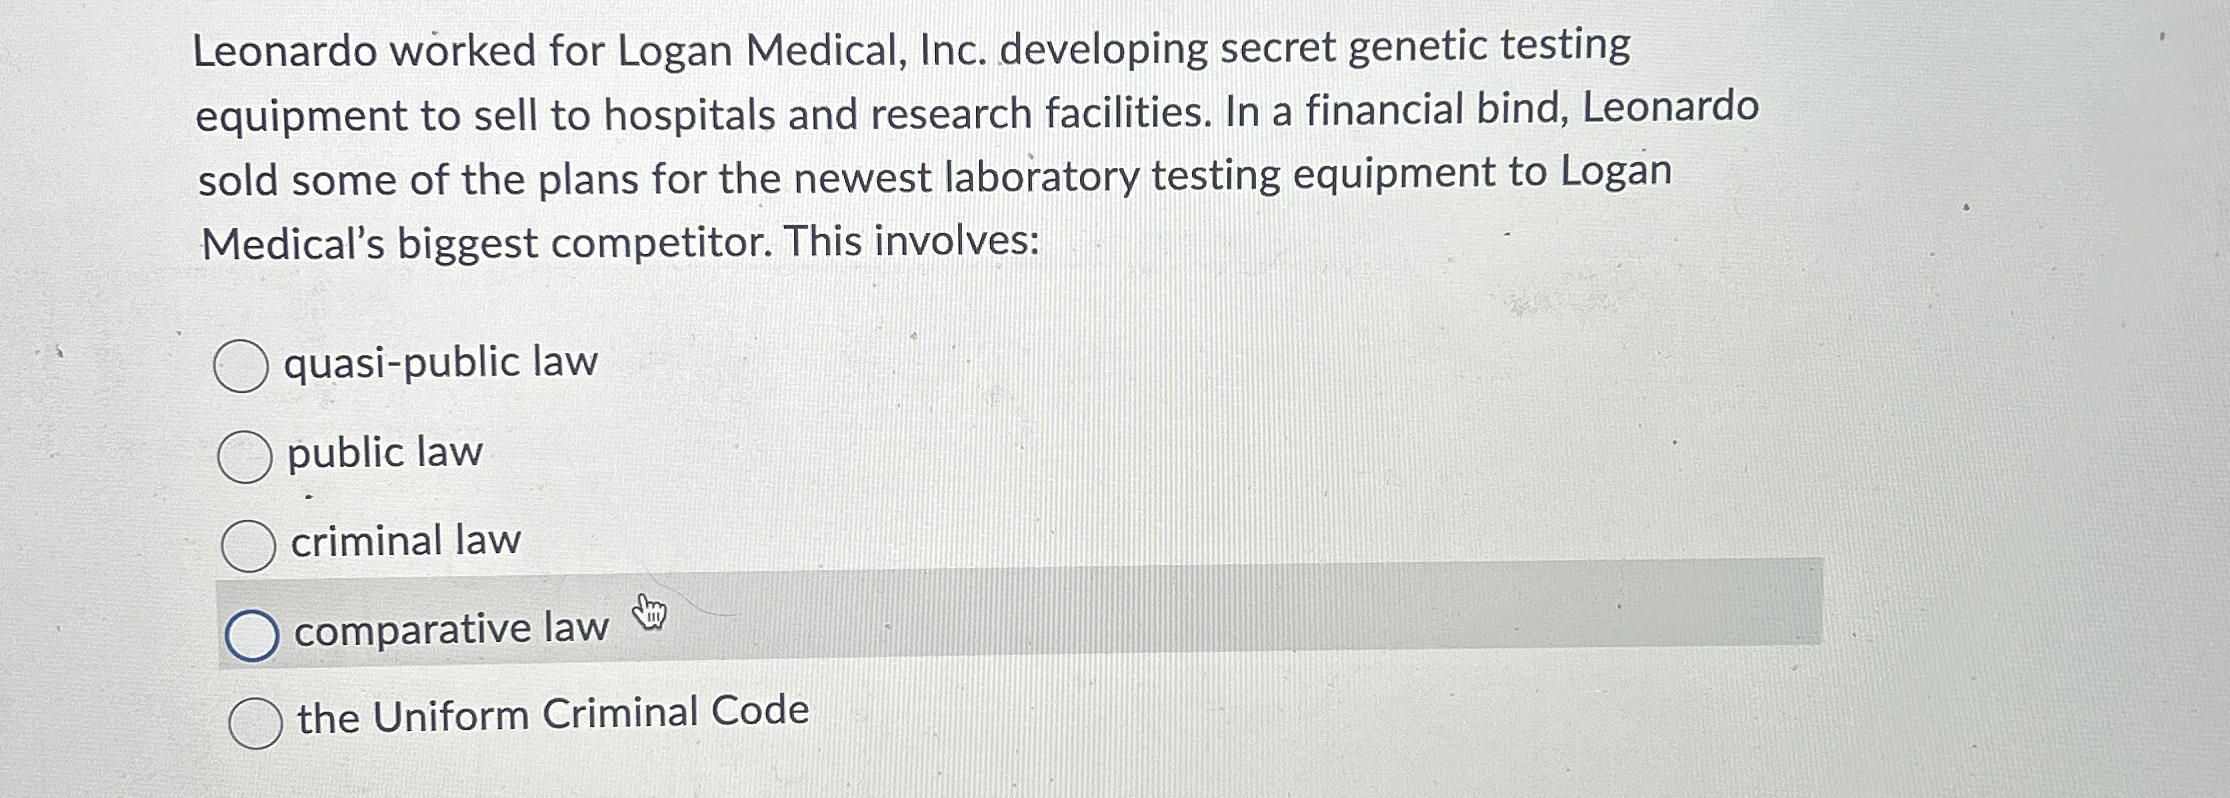Click the quasi-public law option text
The width and height of the screenshot is (2230, 798).
click(441, 363)
